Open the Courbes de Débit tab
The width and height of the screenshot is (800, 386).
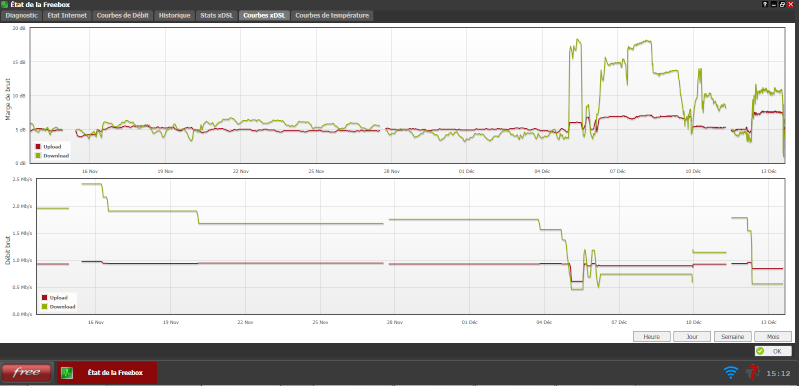click(122, 15)
